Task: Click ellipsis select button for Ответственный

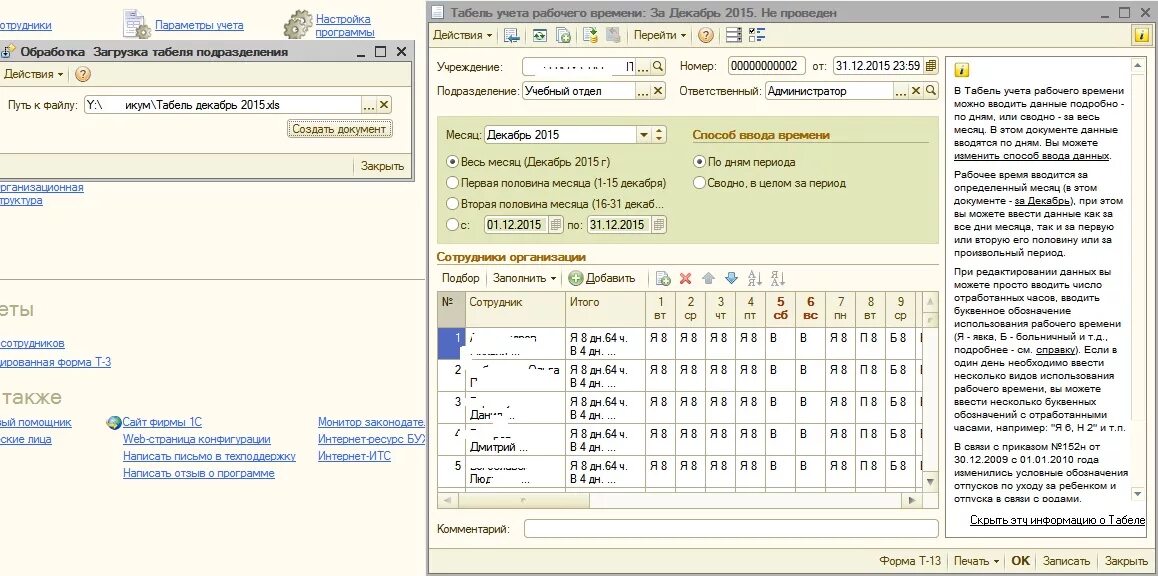Action: [900, 91]
